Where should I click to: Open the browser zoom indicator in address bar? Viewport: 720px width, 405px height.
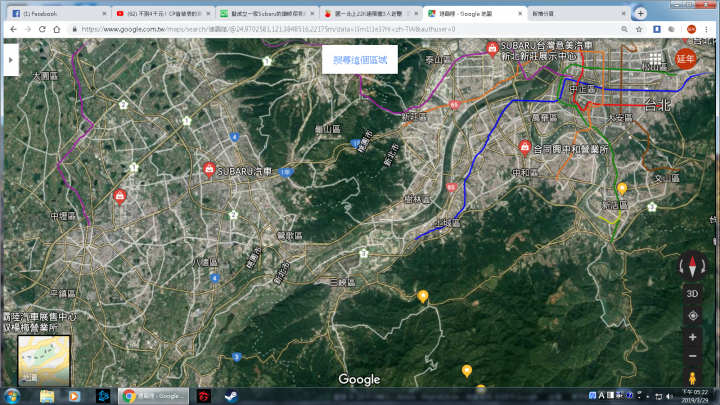coord(624,29)
